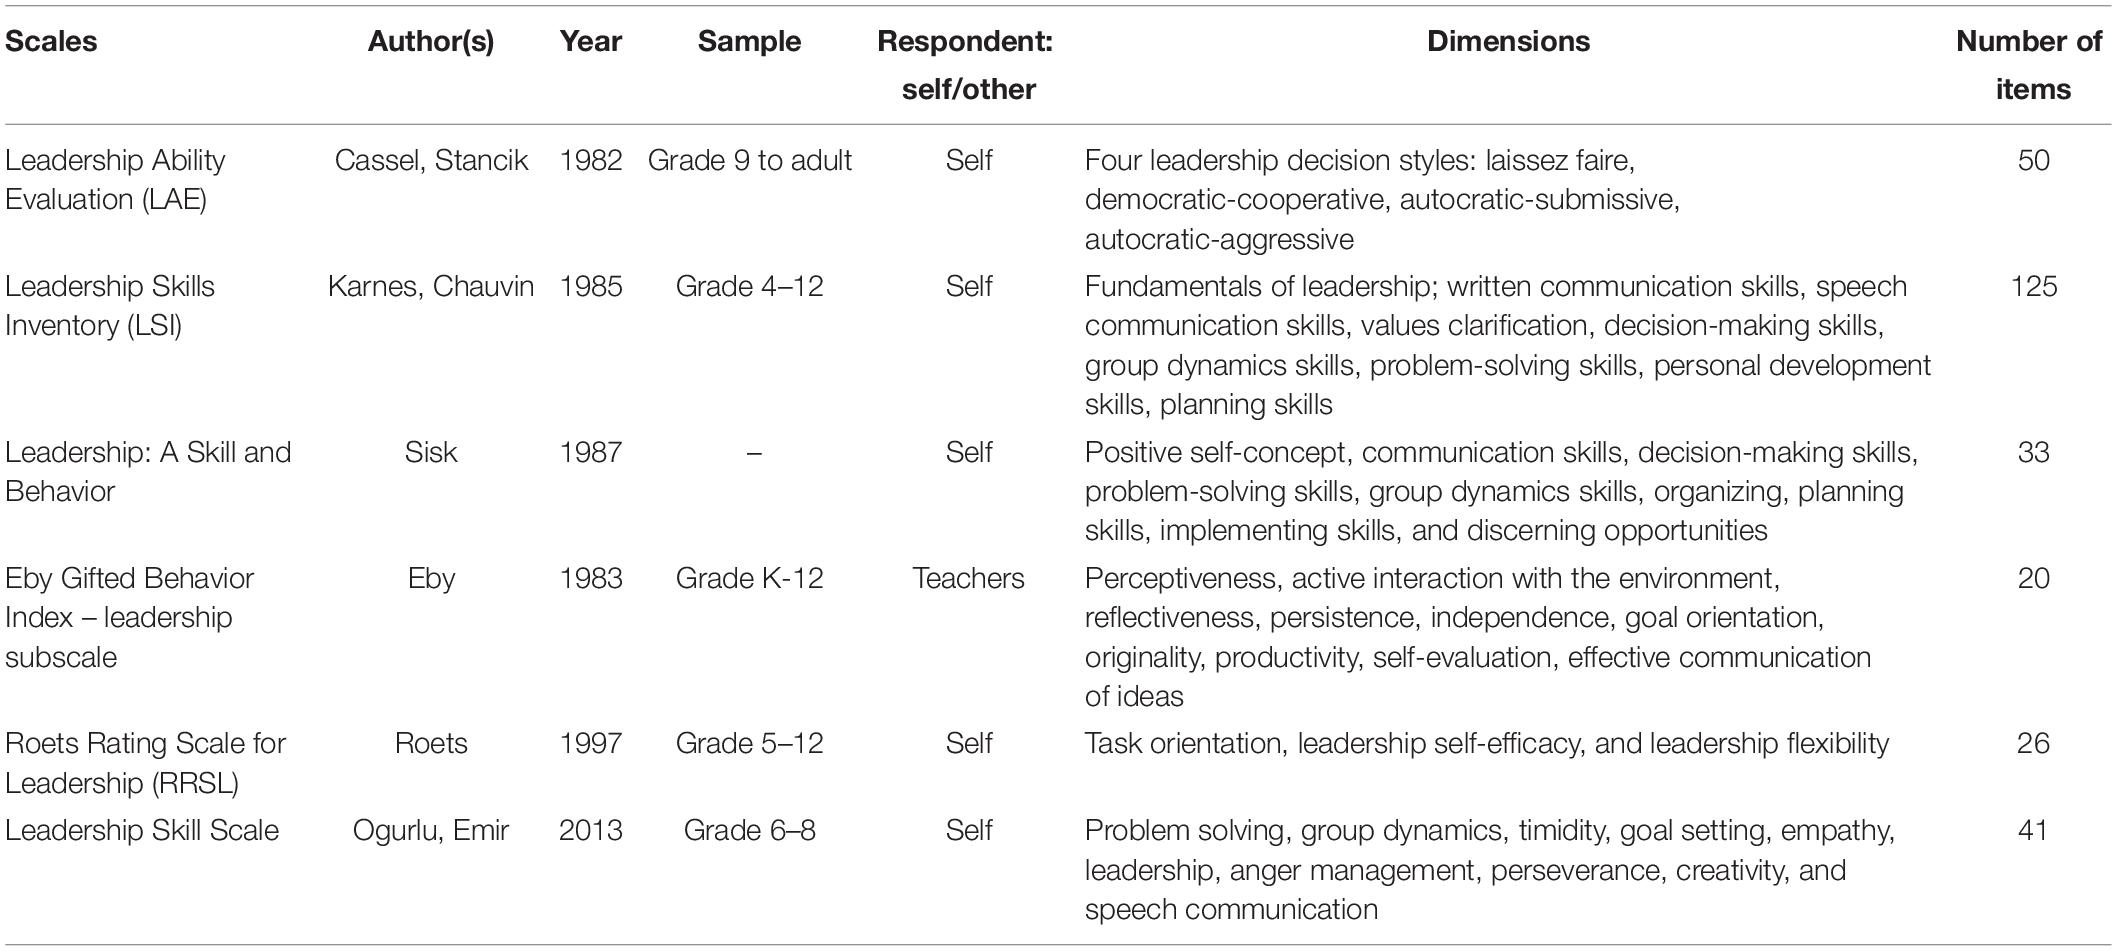The width and height of the screenshot is (2117, 951).
Task: Click the Scales column header
Action: pyautogui.click(x=51, y=42)
